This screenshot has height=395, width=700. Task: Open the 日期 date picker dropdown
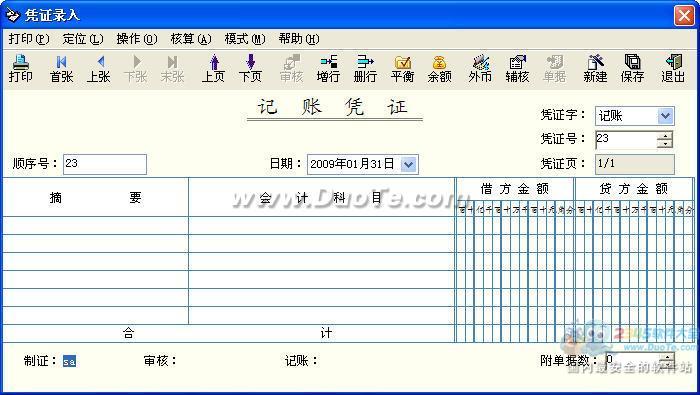pos(408,164)
